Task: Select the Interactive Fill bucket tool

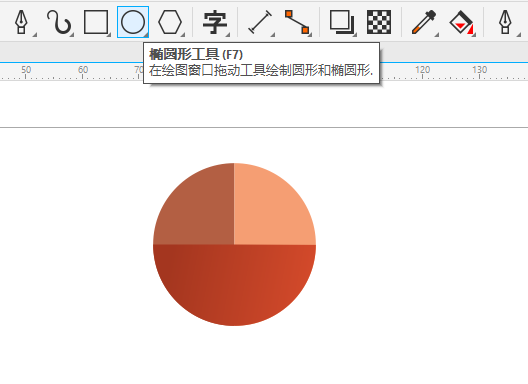Action: pos(461,22)
